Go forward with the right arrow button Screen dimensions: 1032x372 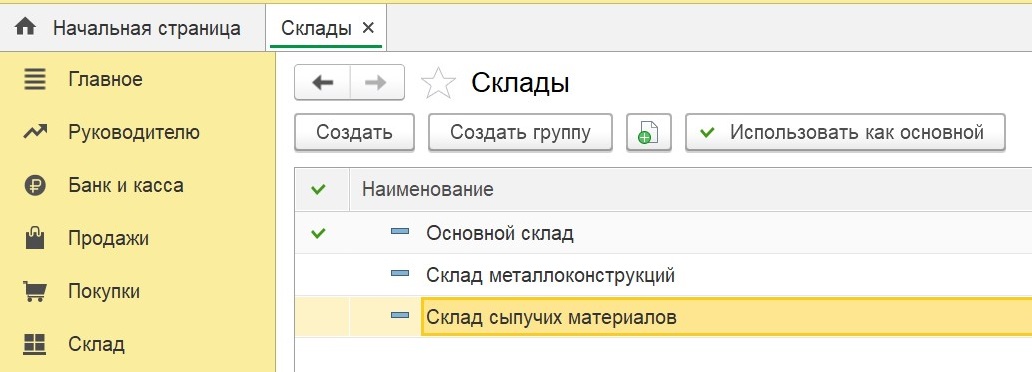tap(377, 83)
